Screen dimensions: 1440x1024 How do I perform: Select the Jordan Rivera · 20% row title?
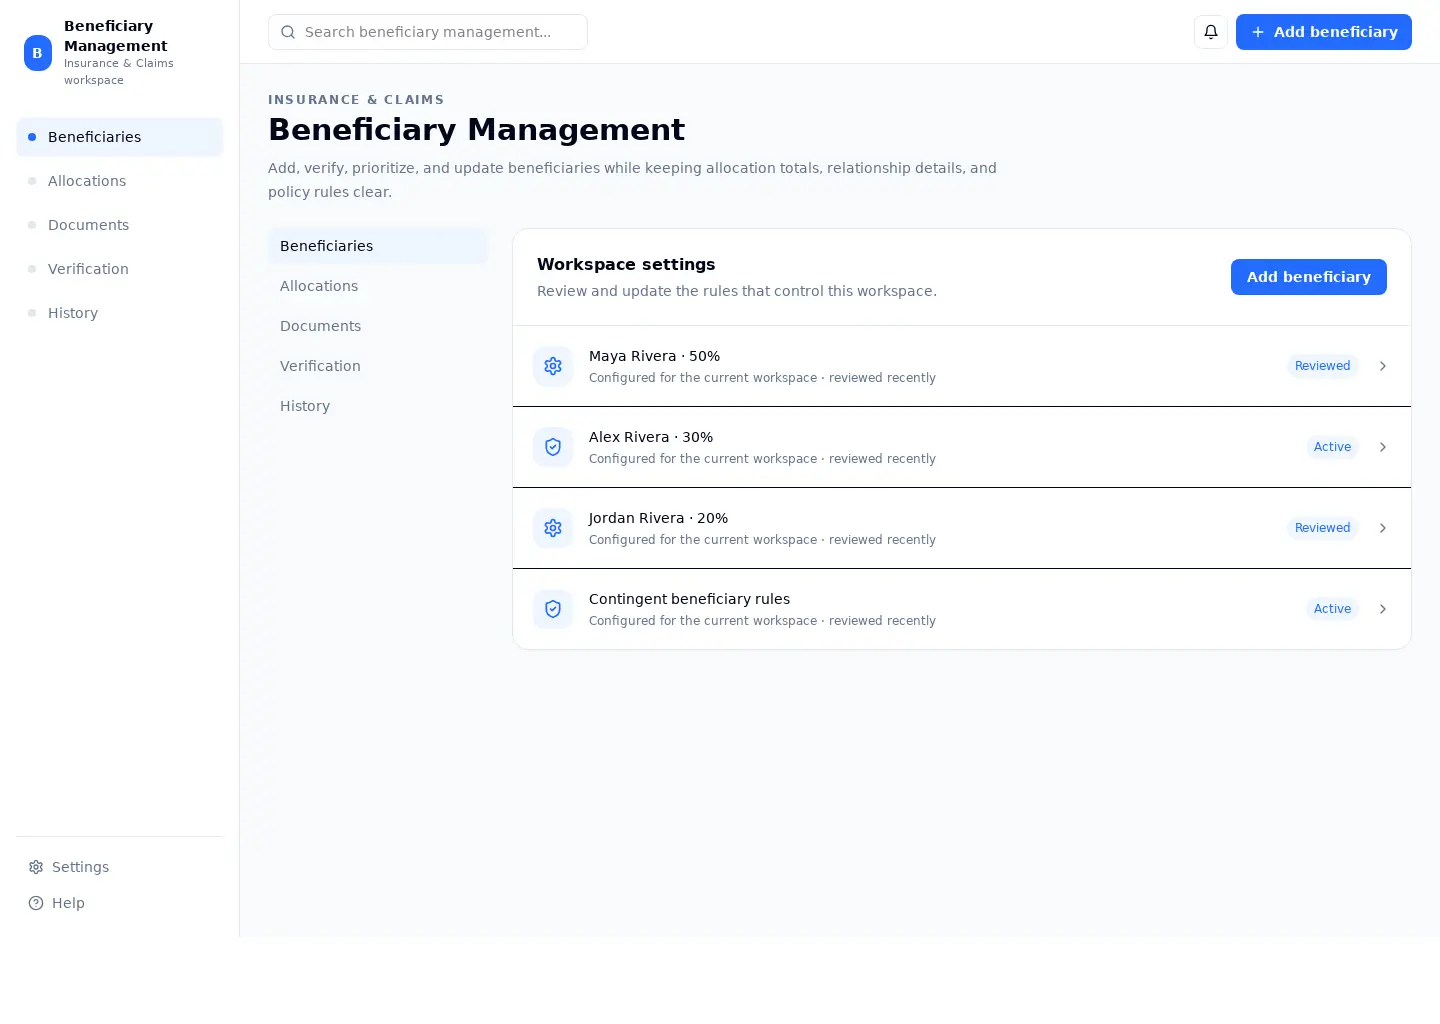(x=658, y=518)
